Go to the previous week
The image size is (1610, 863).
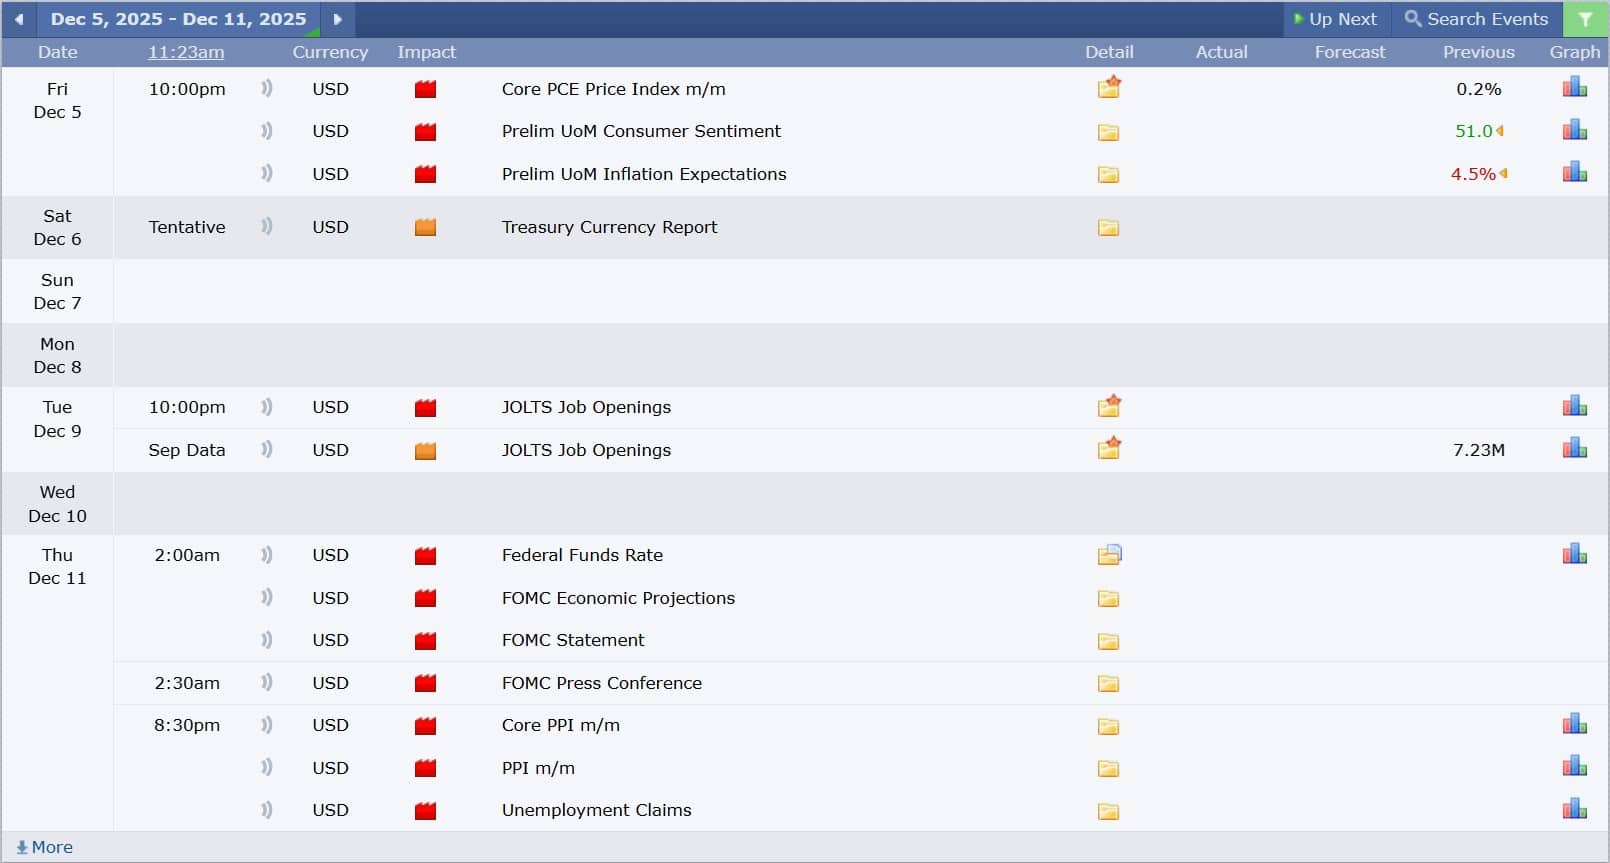click(x=19, y=19)
